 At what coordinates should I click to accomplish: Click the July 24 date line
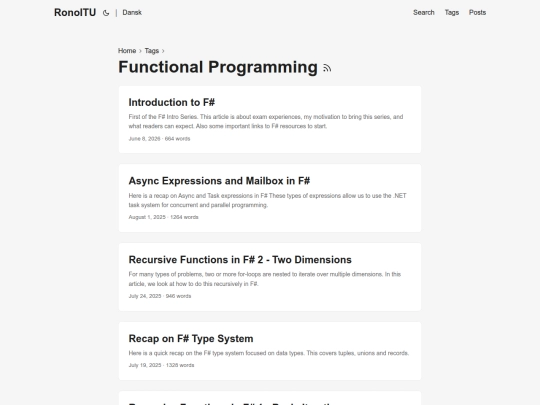pyautogui.click(x=159, y=296)
